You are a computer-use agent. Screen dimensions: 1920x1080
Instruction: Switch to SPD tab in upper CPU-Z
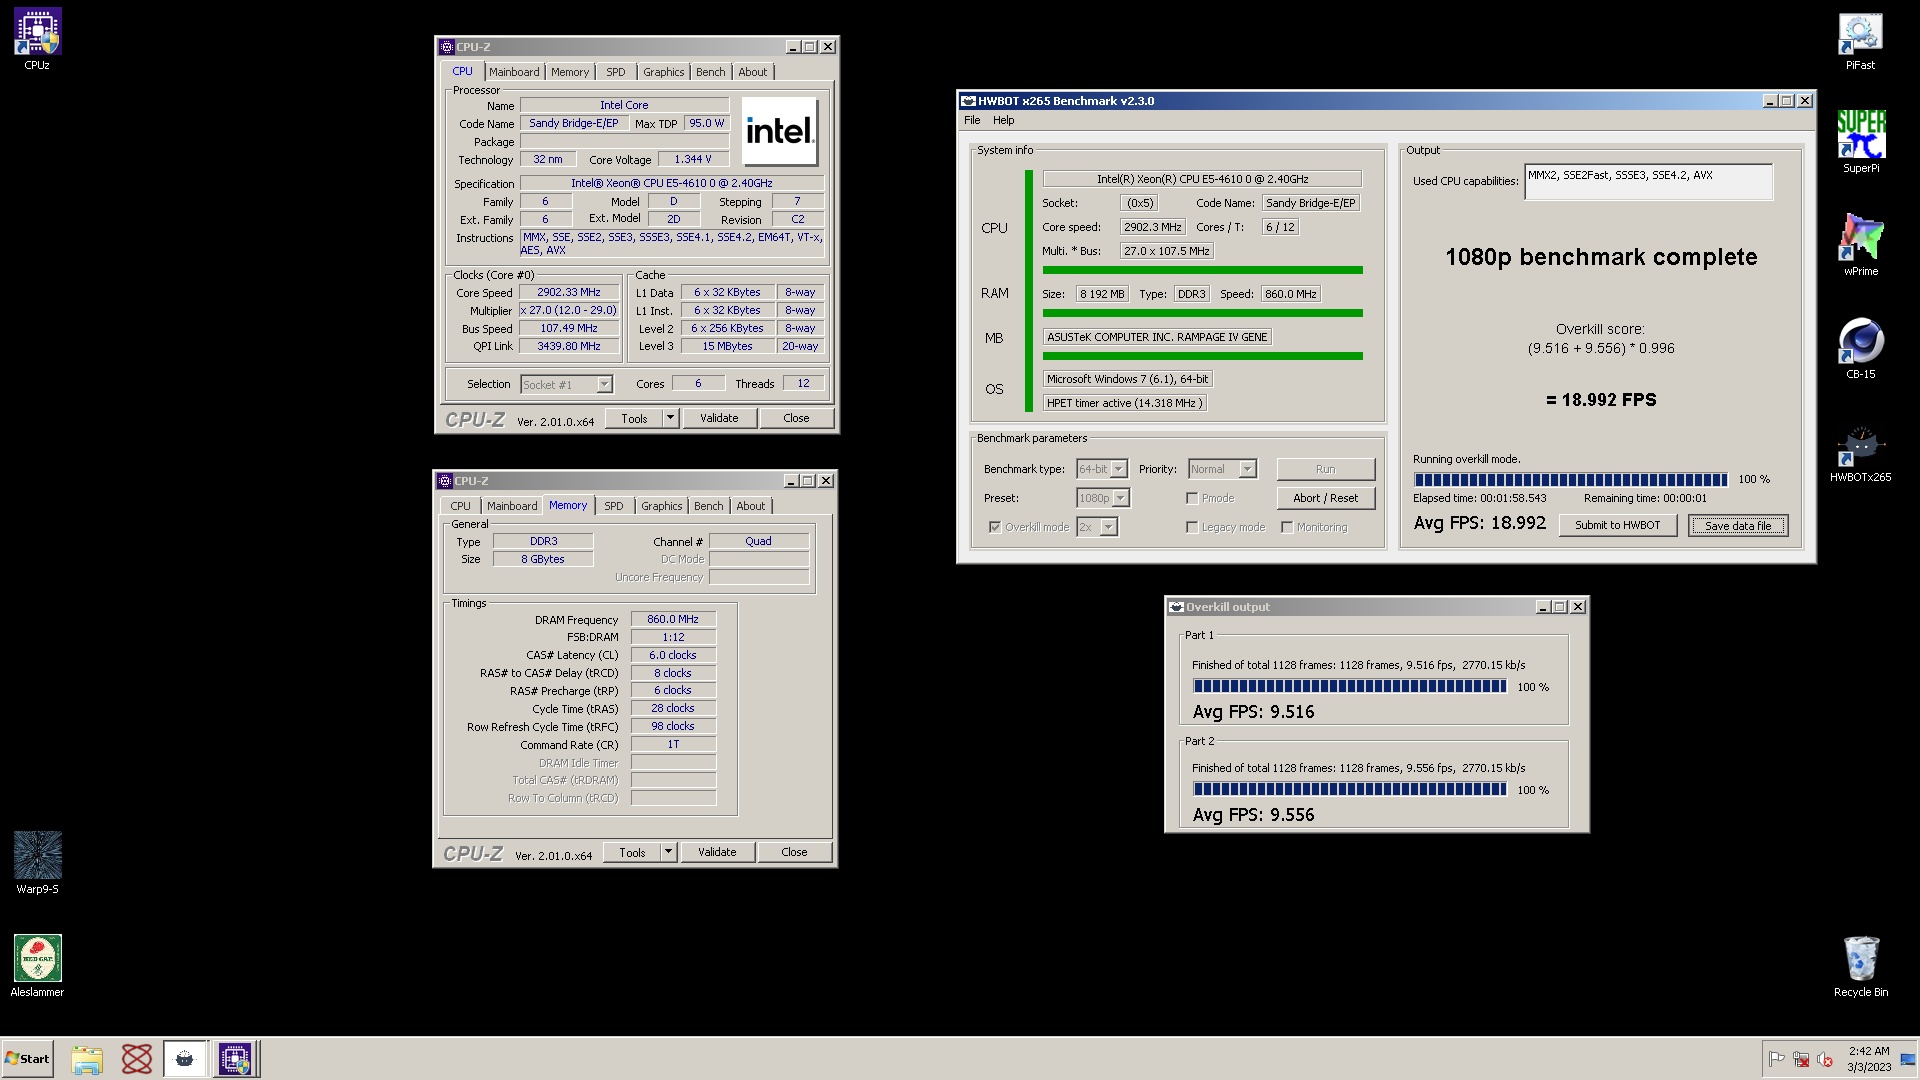(x=616, y=72)
